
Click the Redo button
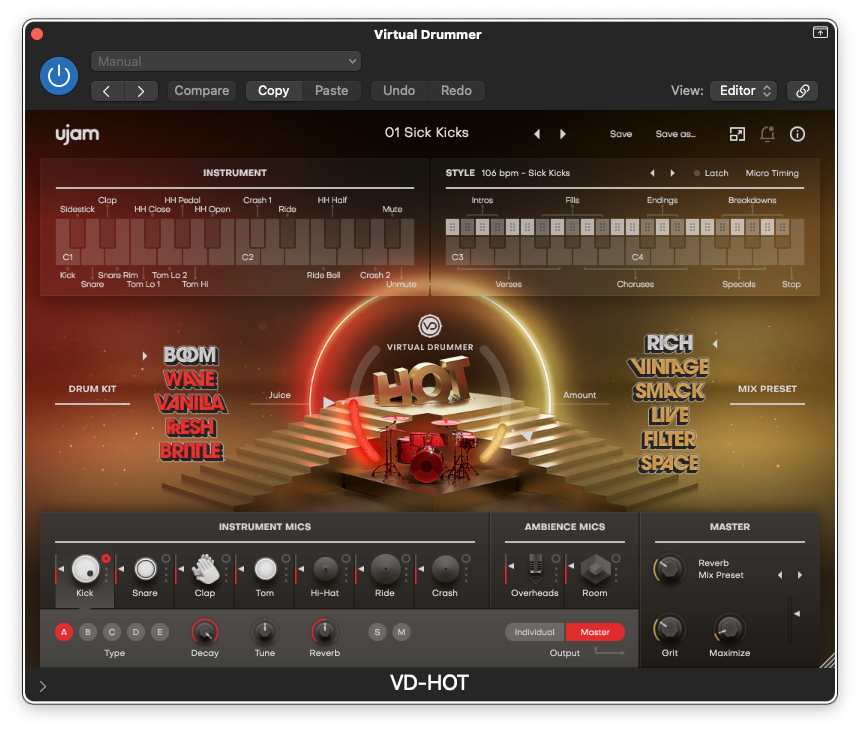pos(456,91)
